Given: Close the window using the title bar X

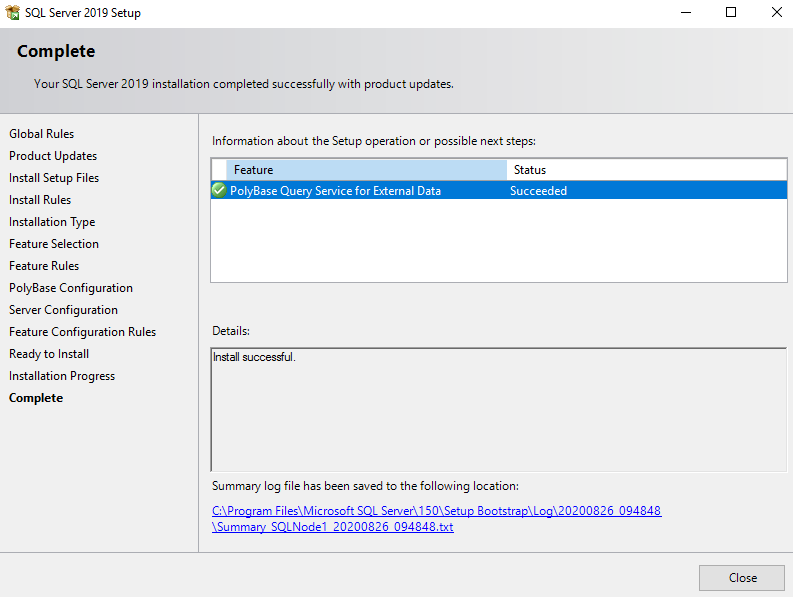Looking at the screenshot, I should [777, 13].
